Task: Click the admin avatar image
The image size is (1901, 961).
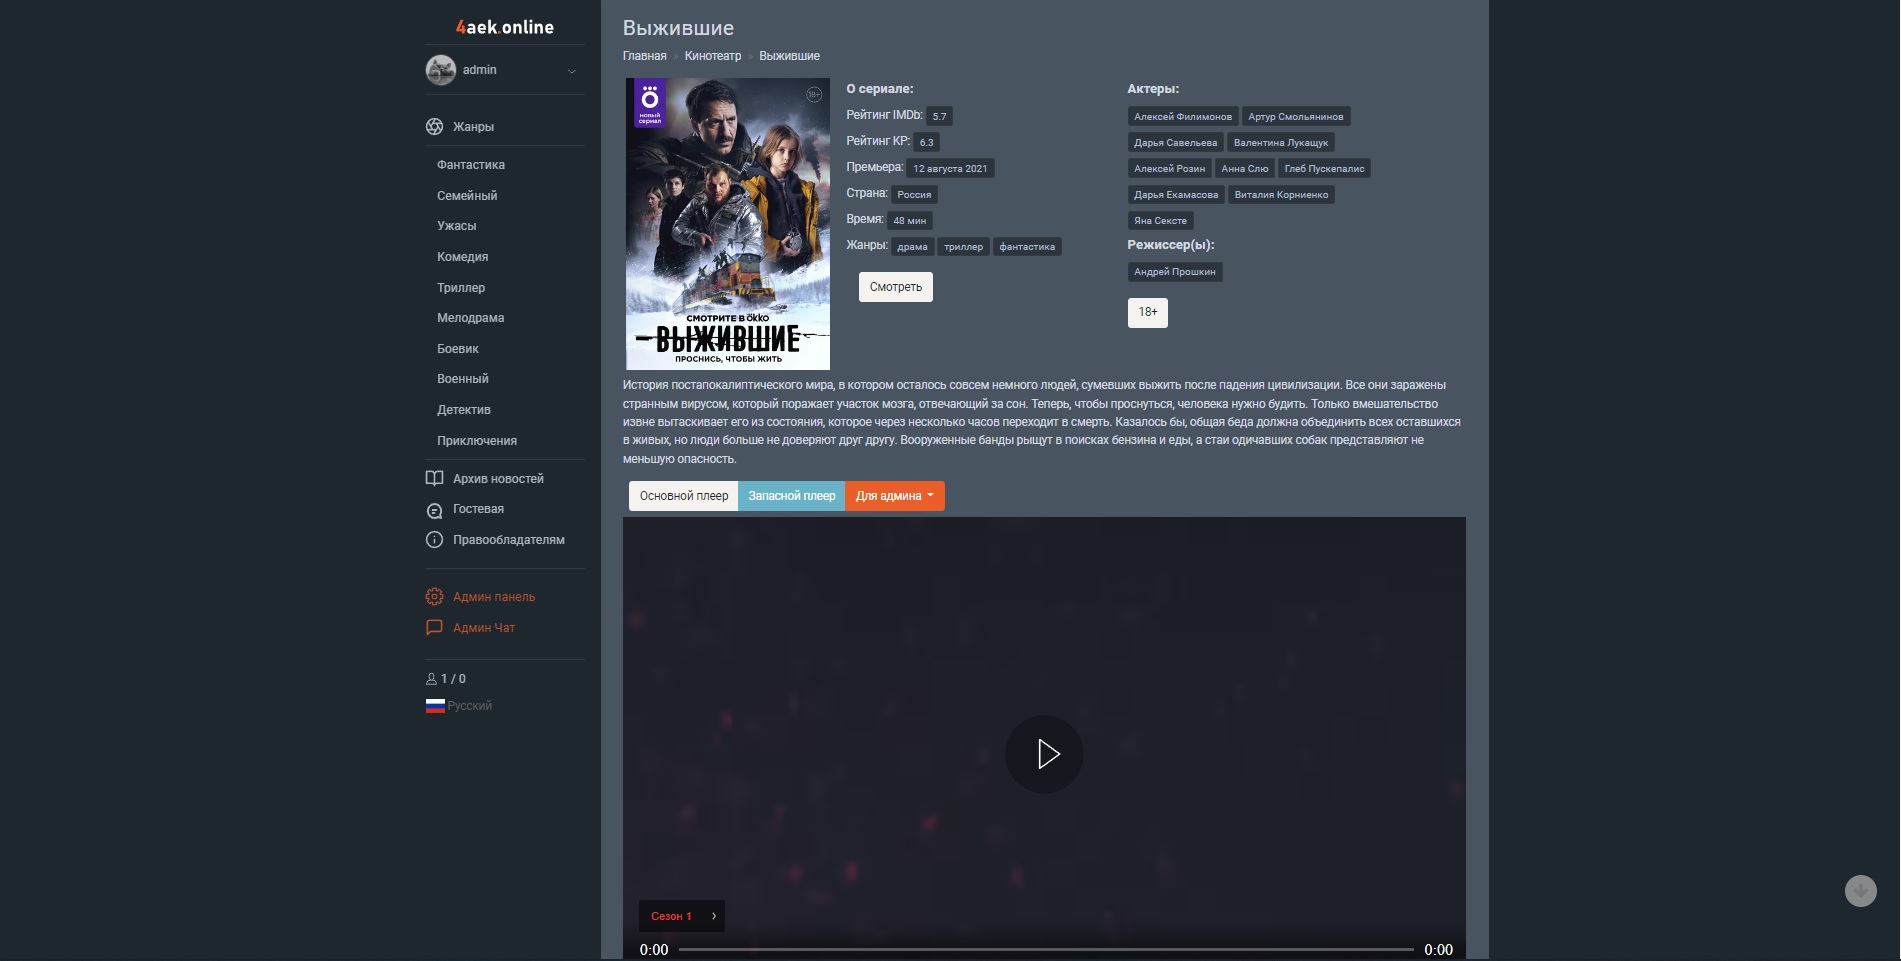Action: click(x=441, y=70)
